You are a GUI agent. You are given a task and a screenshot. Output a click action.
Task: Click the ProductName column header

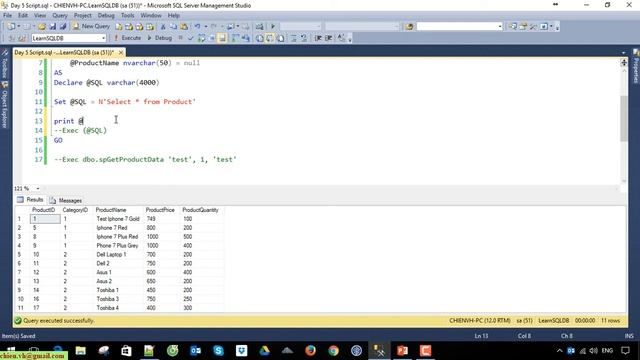coord(118,210)
